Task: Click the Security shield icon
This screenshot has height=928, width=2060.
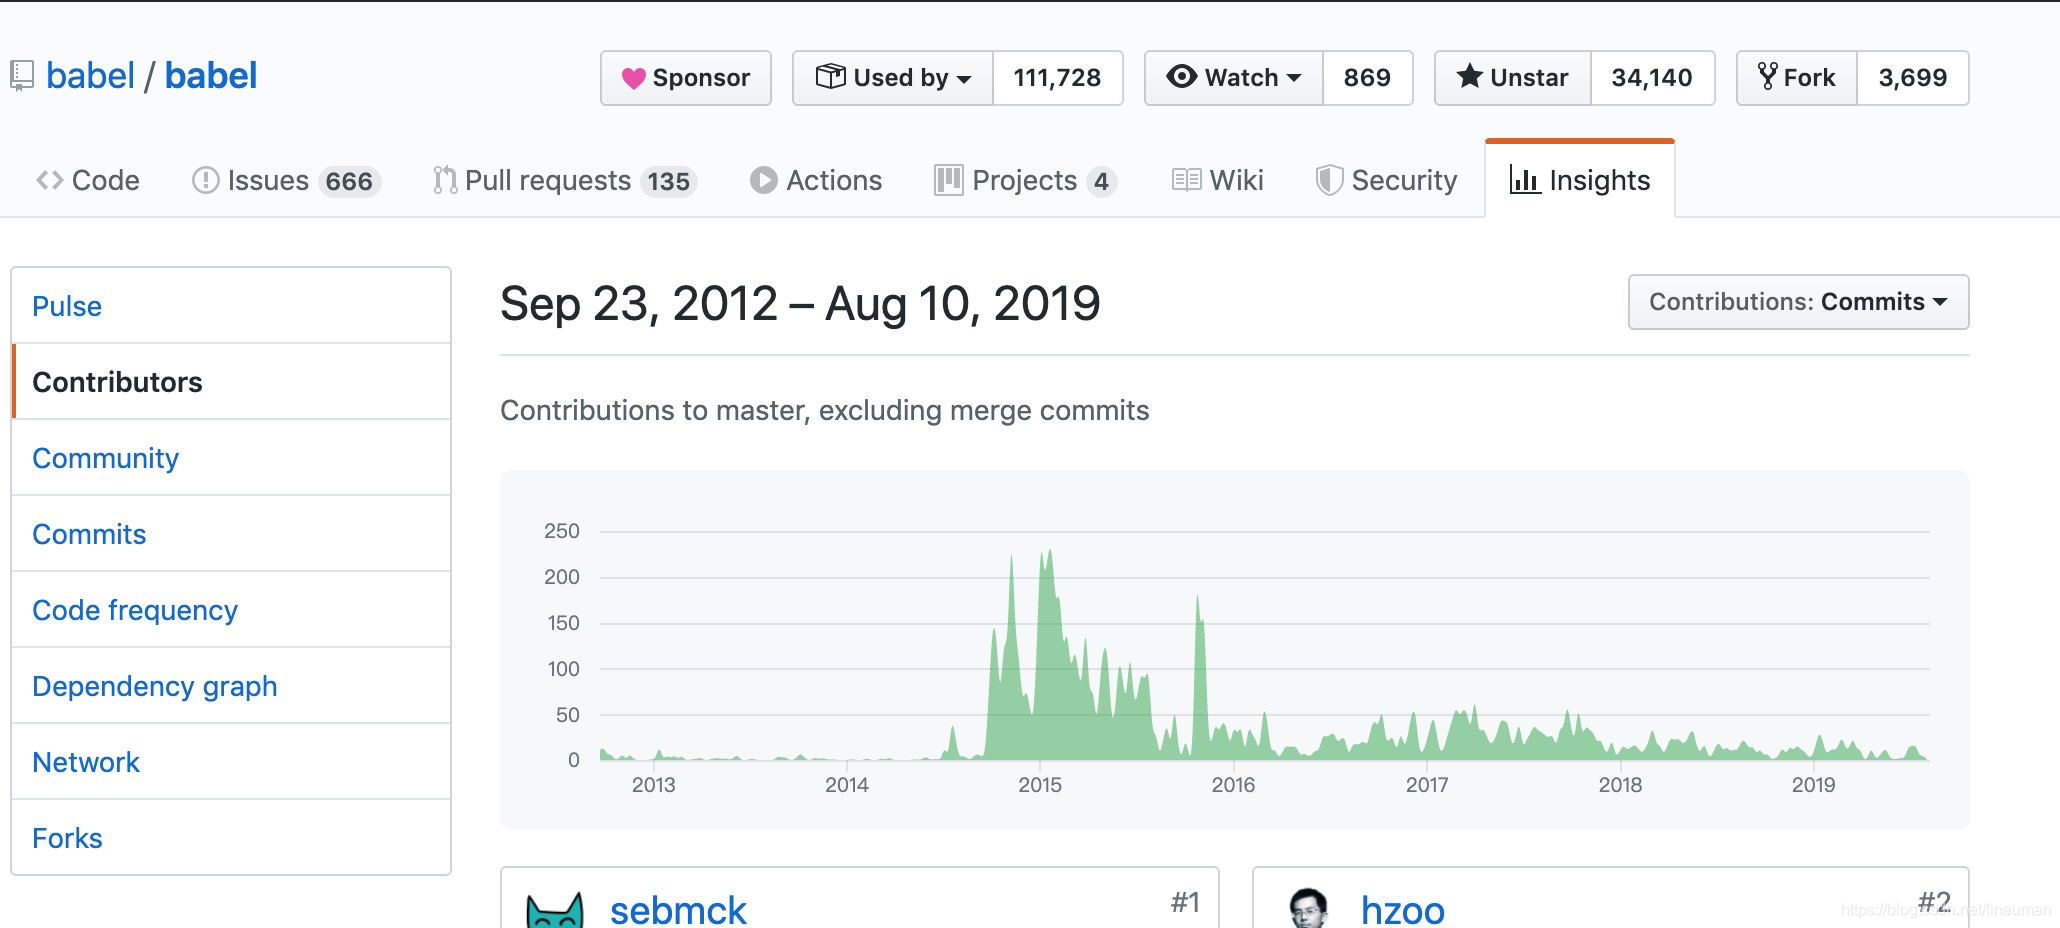Action: pos(1329,180)
